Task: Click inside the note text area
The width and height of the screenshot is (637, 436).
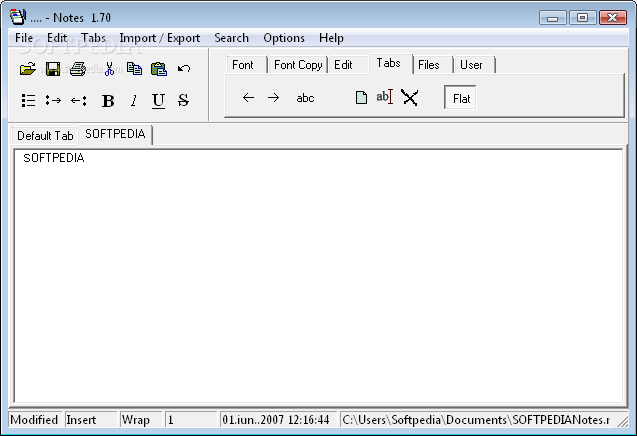Action: pyautogui.click(x=318, y=276)
